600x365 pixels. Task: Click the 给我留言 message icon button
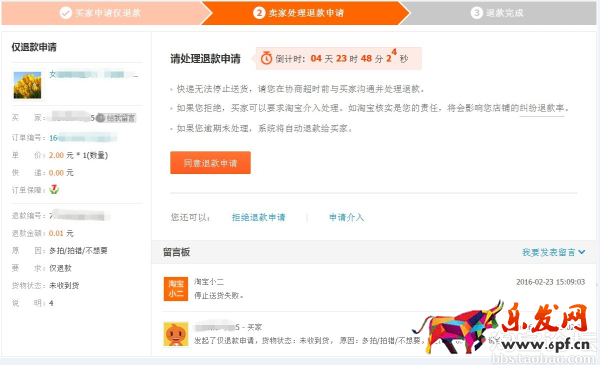click(x=116, y=118)
